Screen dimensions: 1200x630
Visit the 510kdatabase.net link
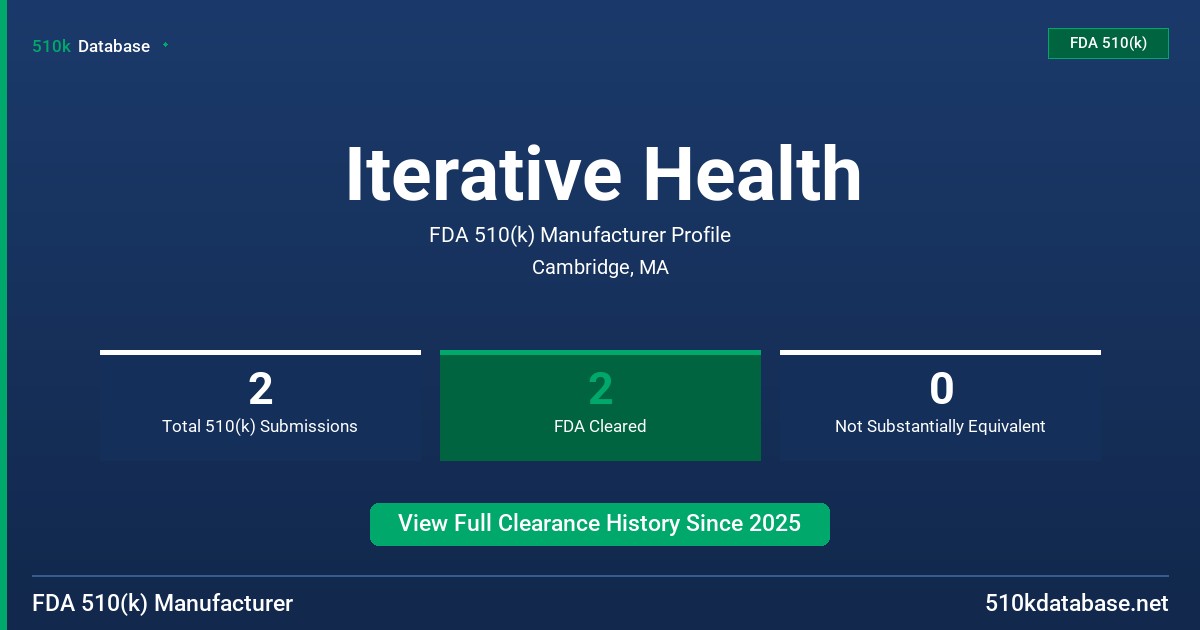click(1077, 603)
